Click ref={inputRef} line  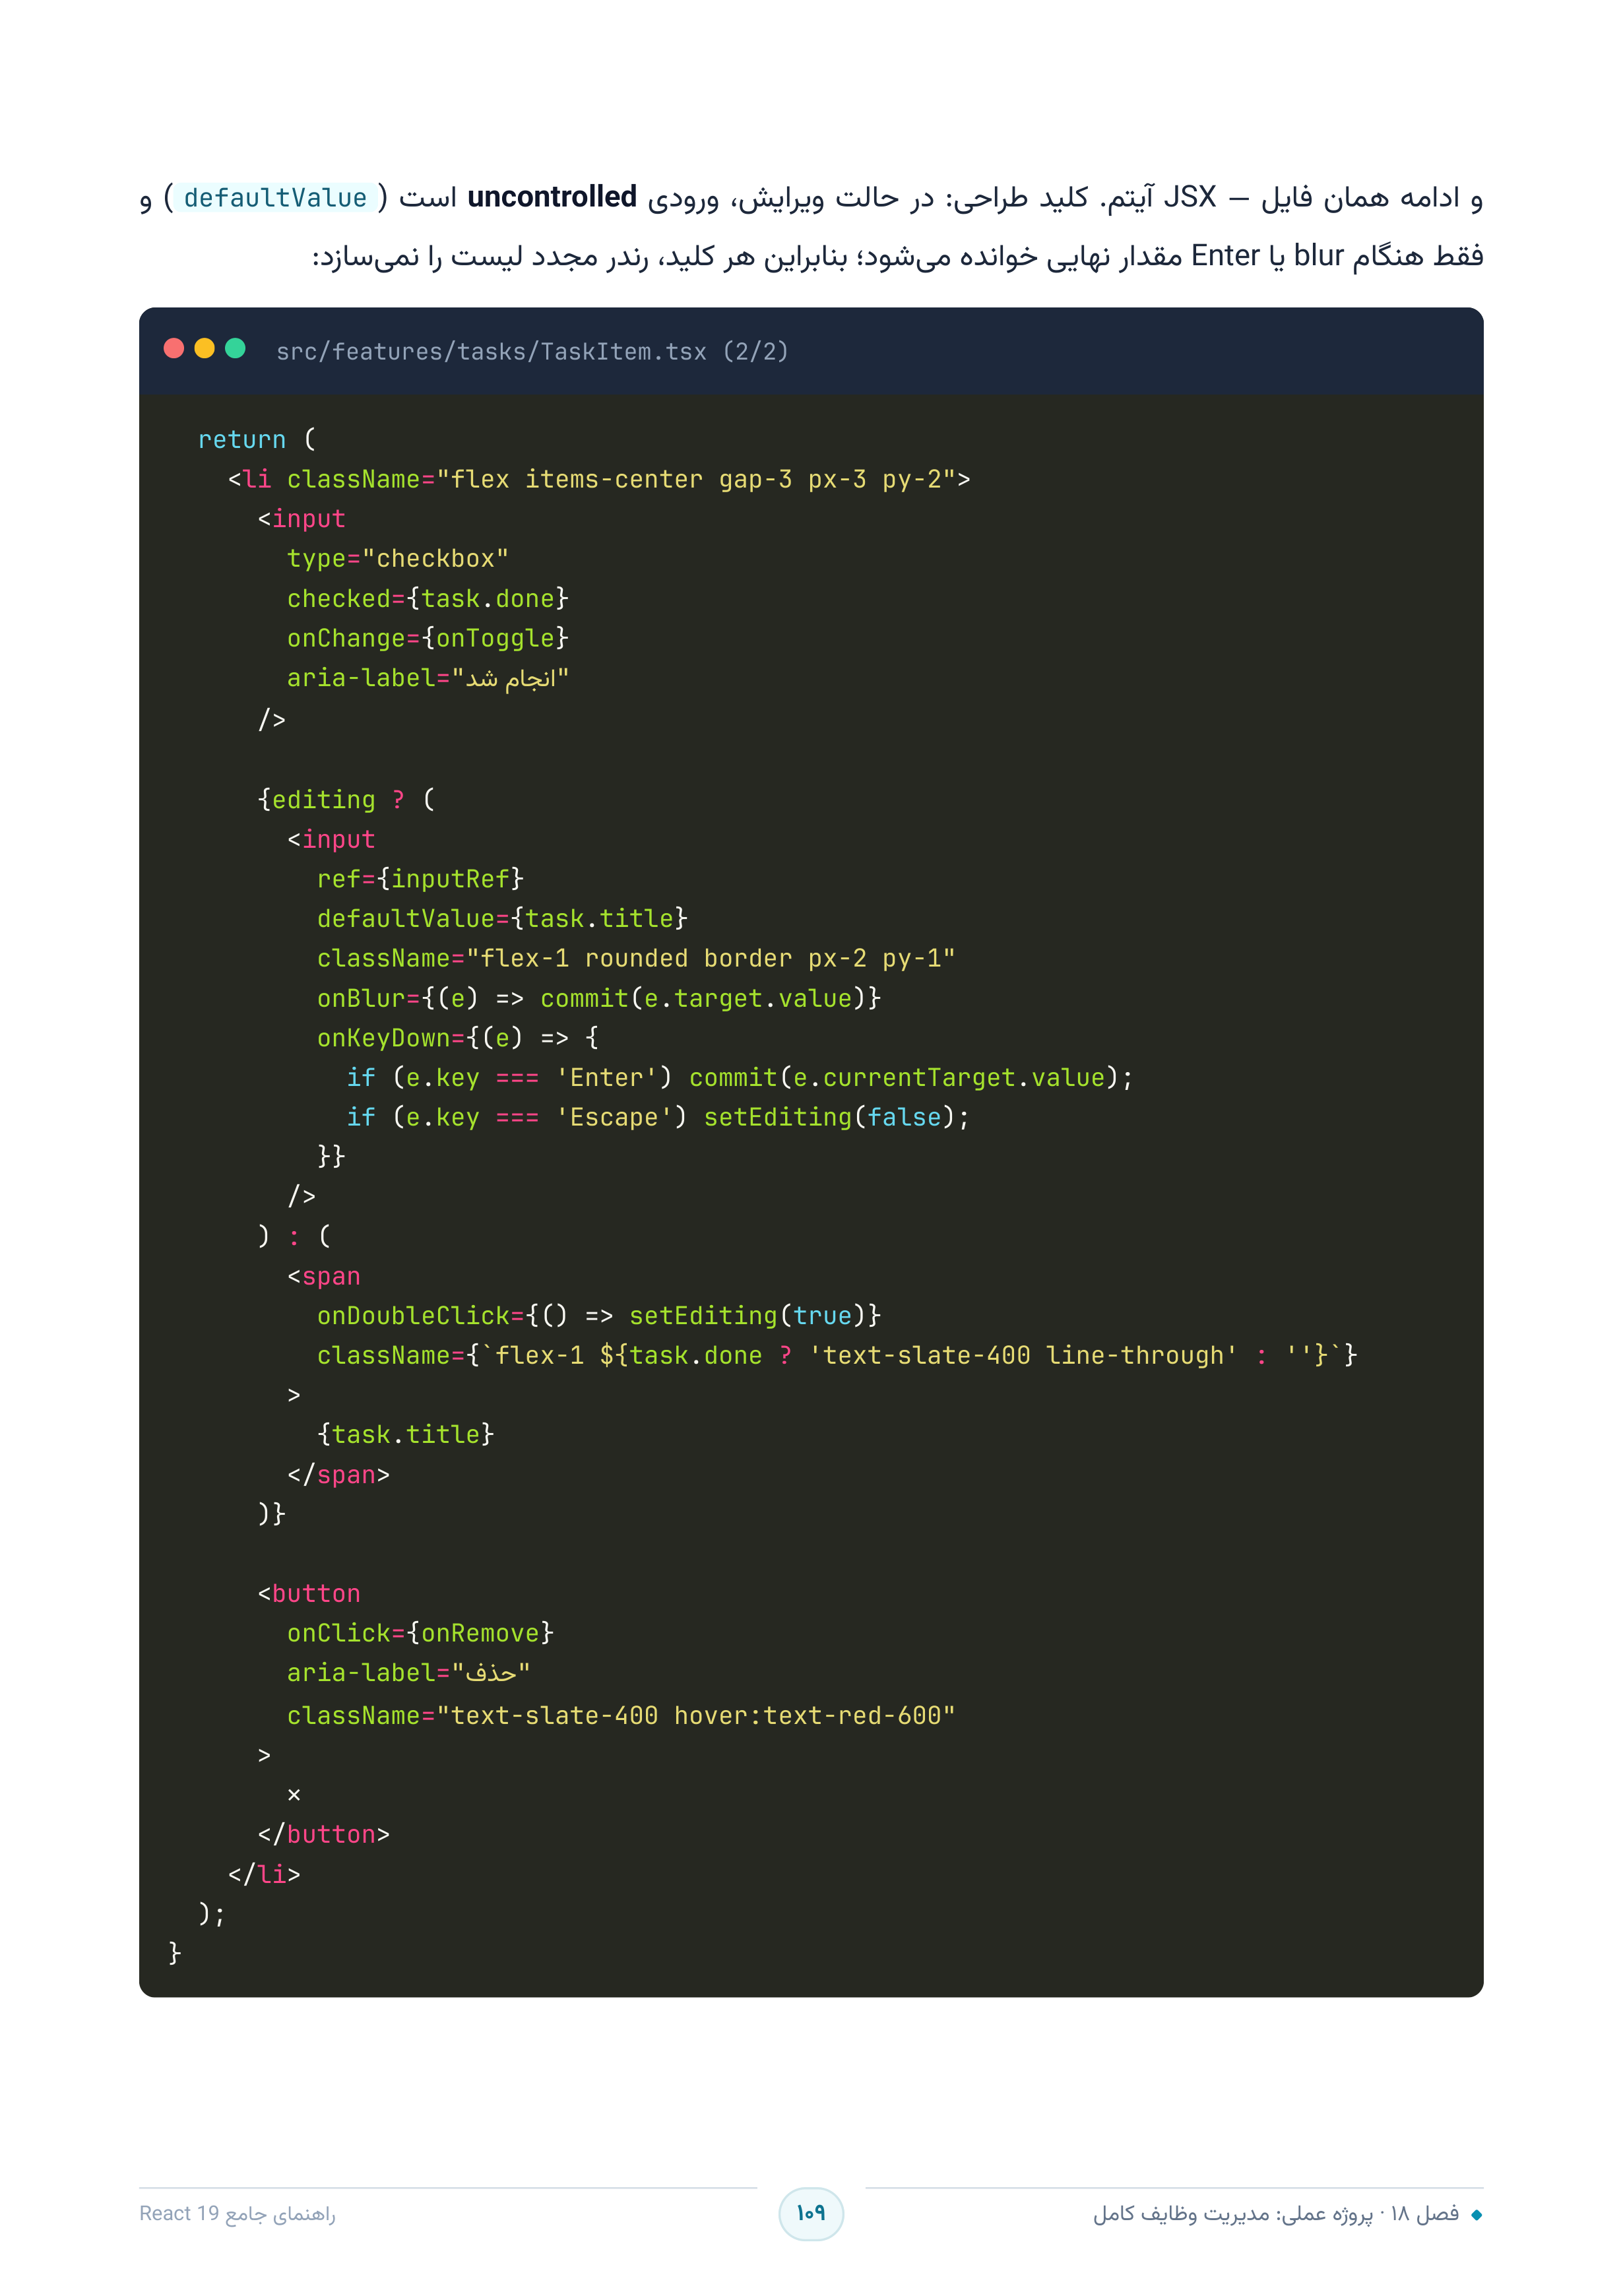coord(420,878)
